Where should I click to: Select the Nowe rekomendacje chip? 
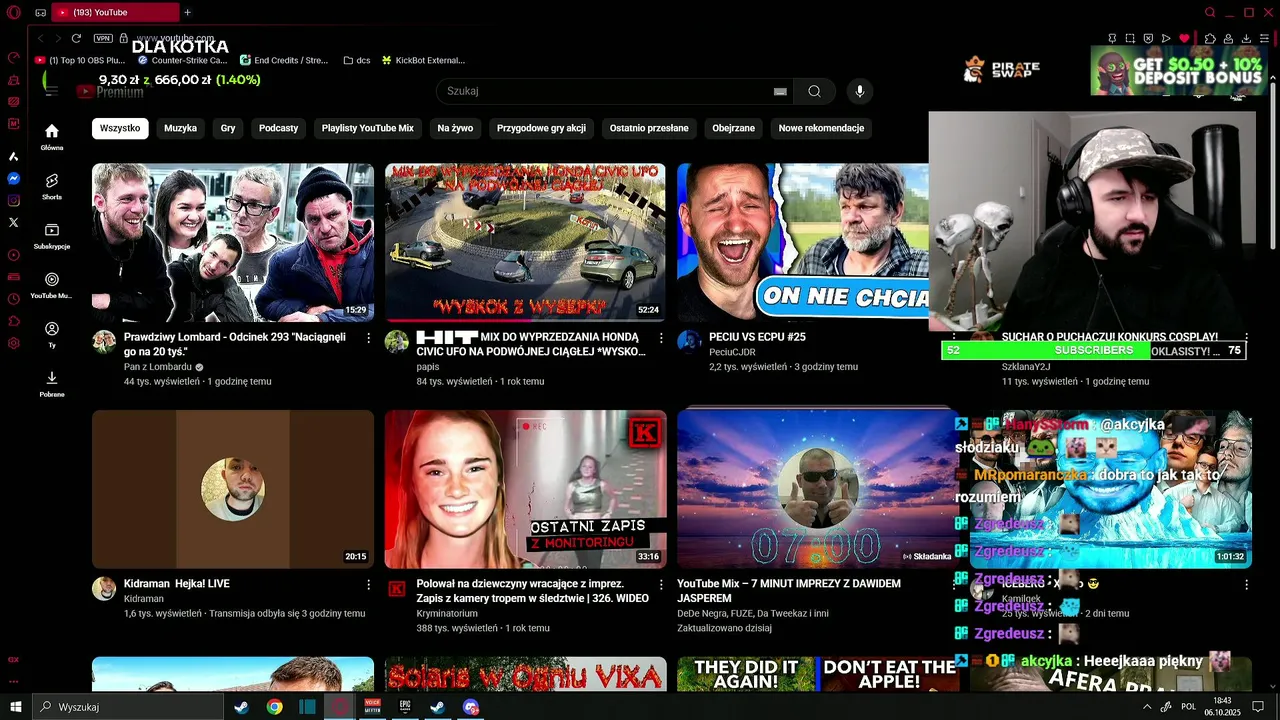[821, 128]
